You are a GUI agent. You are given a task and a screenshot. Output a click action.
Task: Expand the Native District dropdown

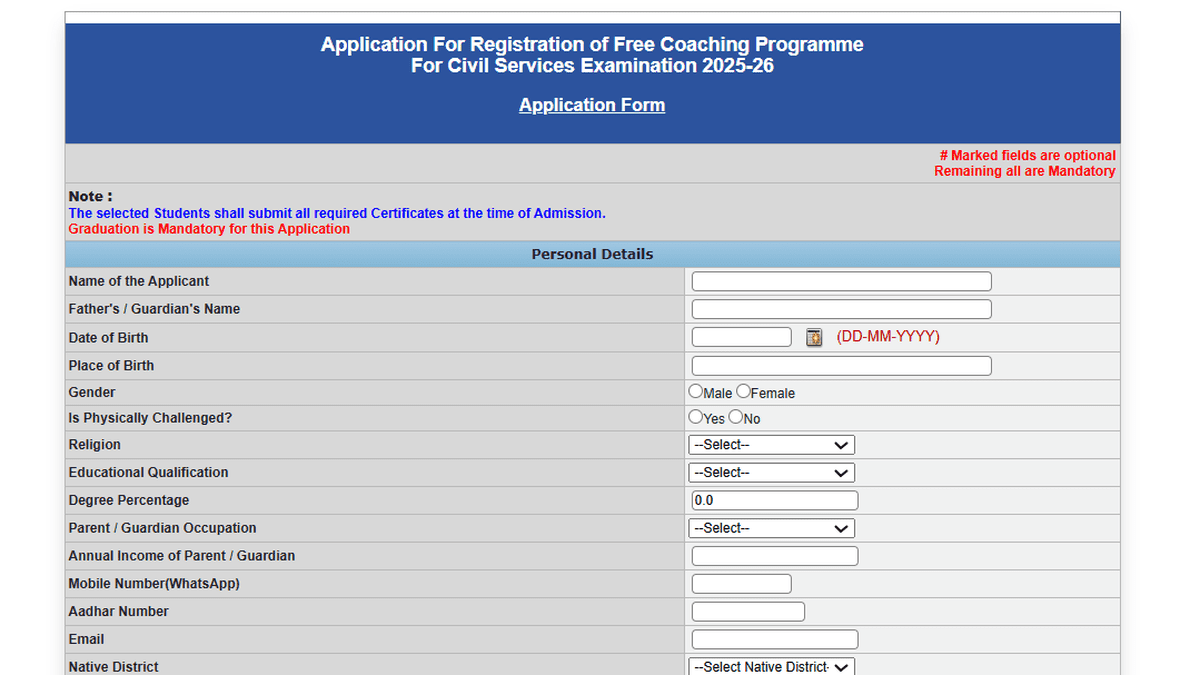(771, 666)
